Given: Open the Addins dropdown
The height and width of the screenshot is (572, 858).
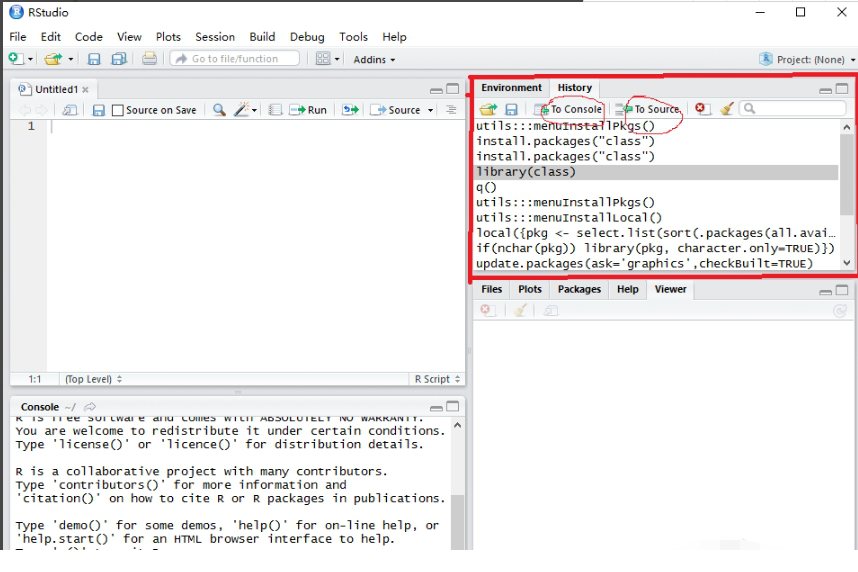Looking at the screenshot, I should click(x=374, y=59).
